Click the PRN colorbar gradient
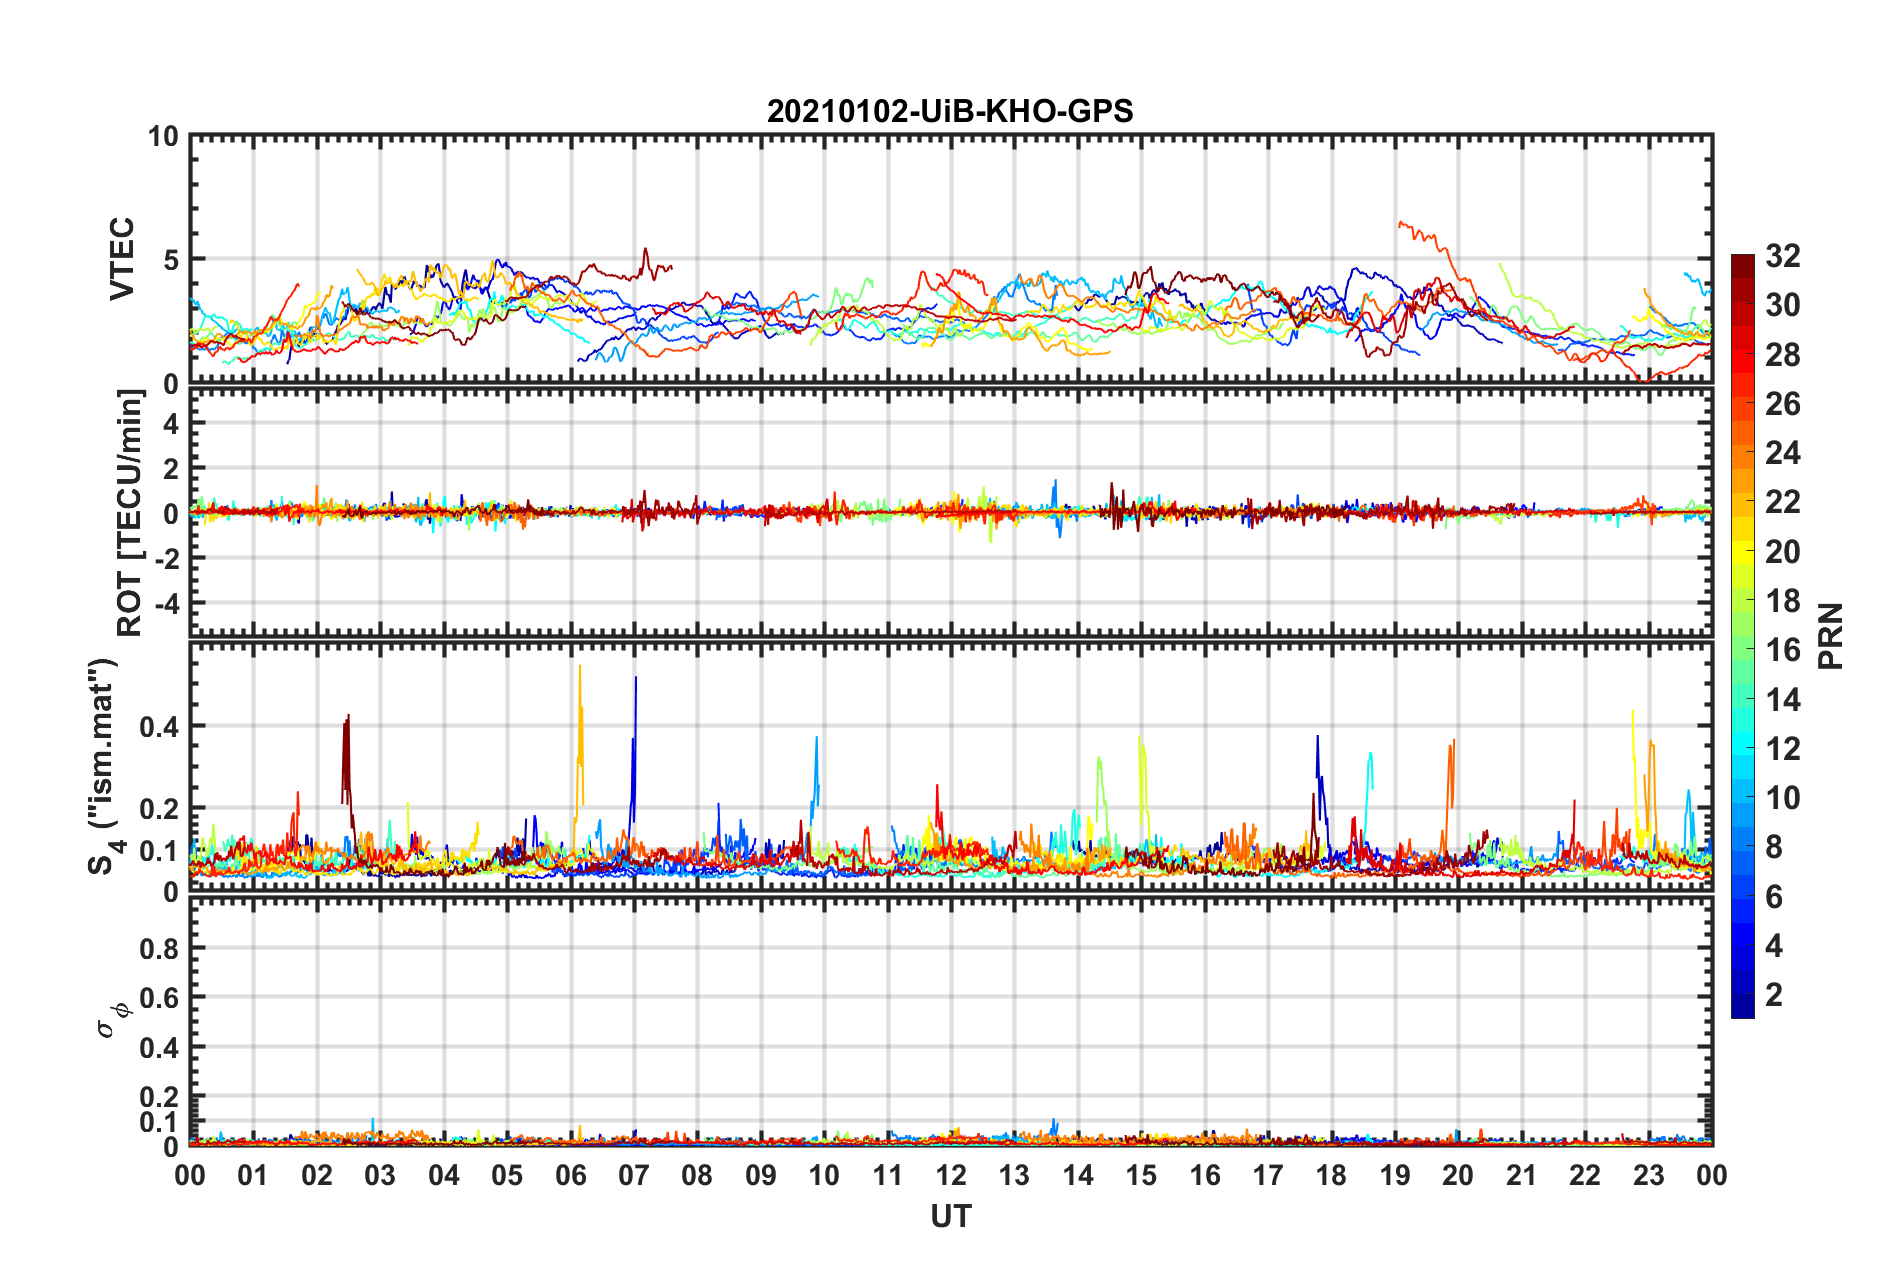 pyautogui.click(x=1742, y=636)
